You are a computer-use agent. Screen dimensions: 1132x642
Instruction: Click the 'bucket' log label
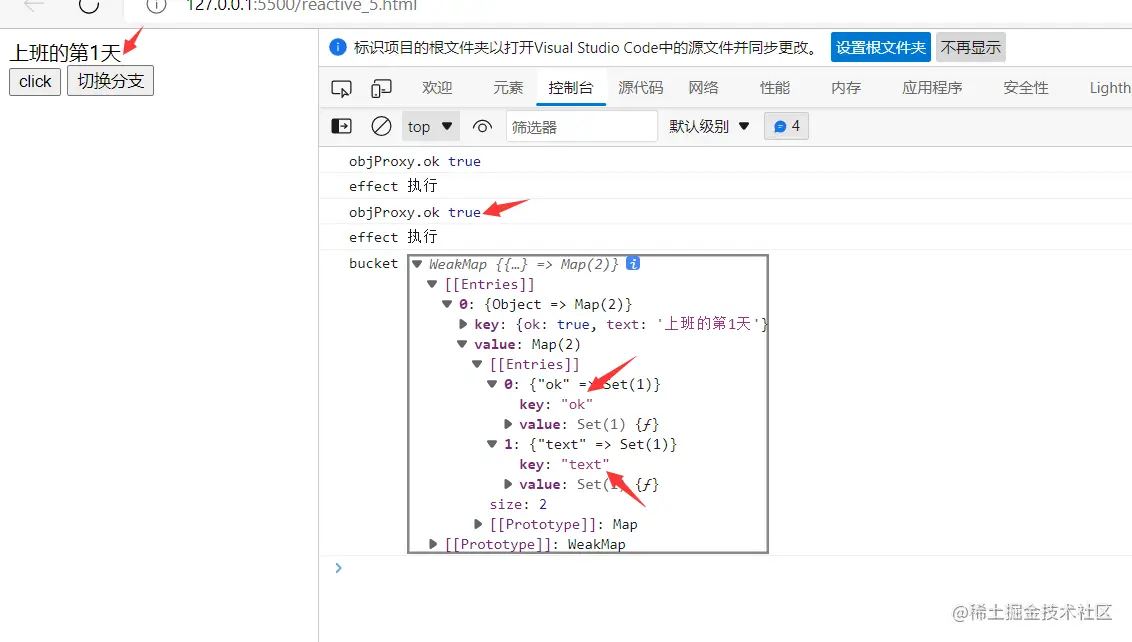coord(373,264)
